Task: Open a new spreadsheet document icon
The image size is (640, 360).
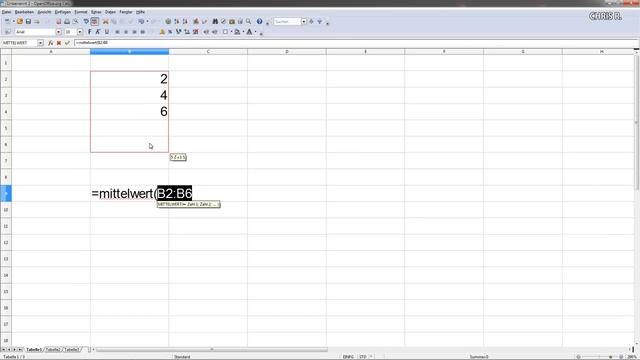Action: tap(7, 21)
